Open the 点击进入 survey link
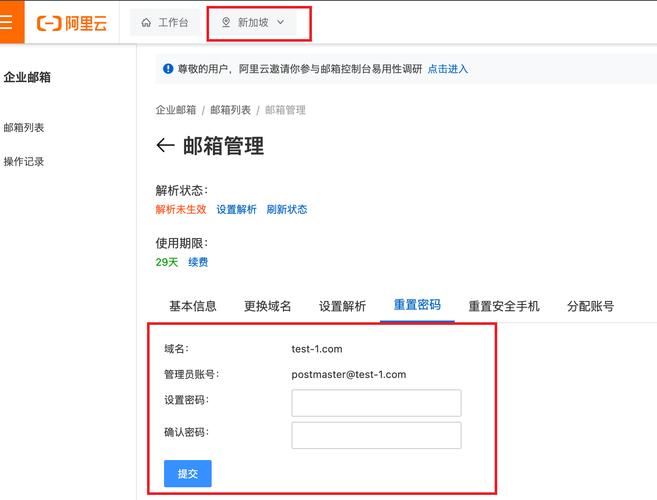 (447, 69)
